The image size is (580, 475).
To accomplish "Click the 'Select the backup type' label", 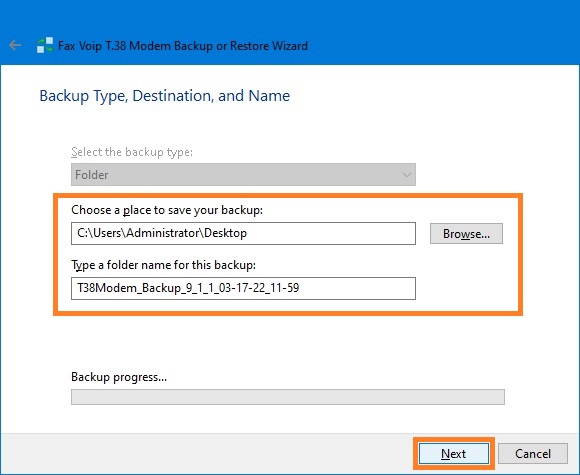I will (x=132, y=152).
